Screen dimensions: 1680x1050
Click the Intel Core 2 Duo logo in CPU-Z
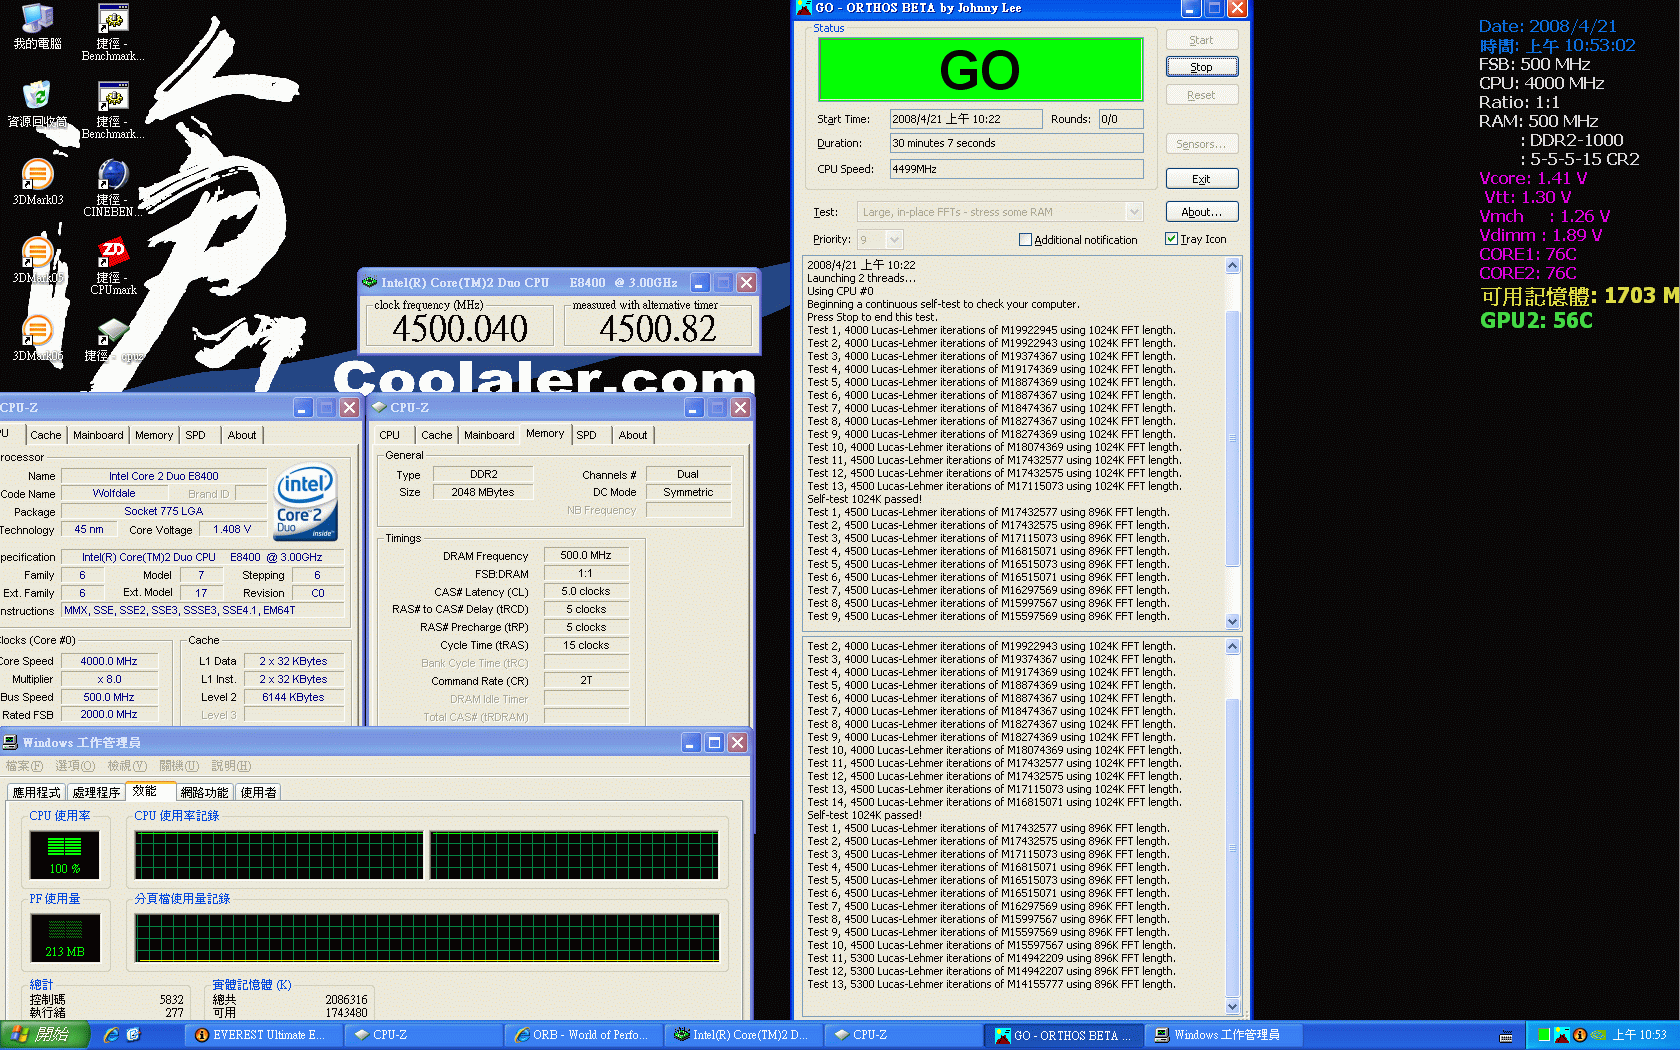(306, 502)
